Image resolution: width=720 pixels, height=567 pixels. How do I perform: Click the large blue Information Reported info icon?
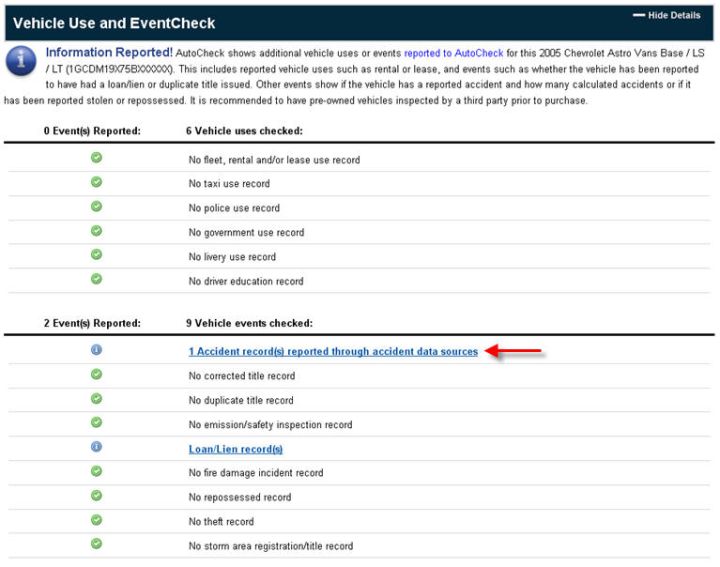click(21, 61)
